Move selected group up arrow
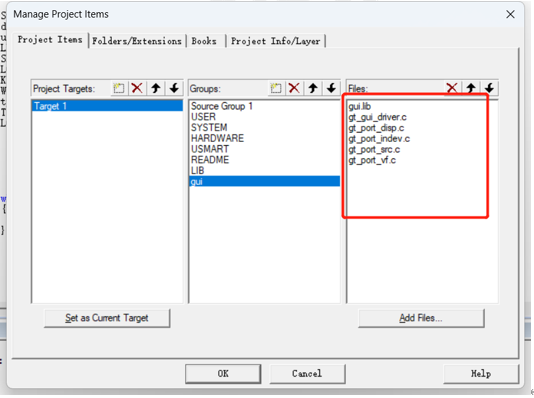Screen dimensions: 534x398 click(313, 89)
